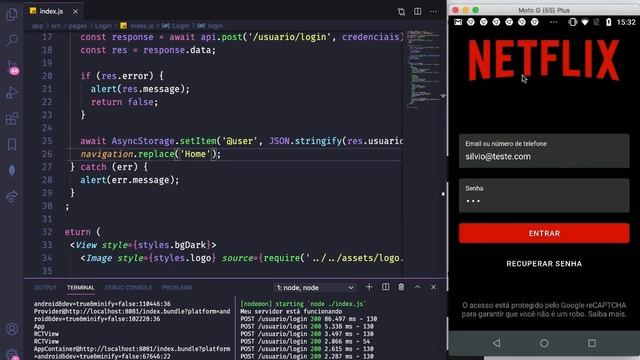Create a new terminal with plus icon
The width and height of the screenshot is (640, 360).
point(369,287)
